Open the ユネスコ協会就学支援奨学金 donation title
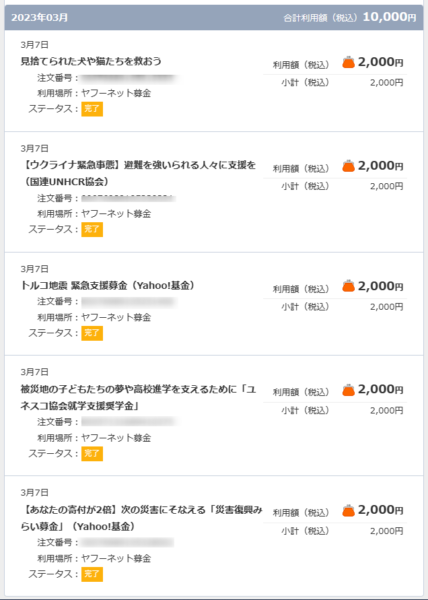Image resolution: width=428 pixels, height=600 pixels. click(x=138, y=398)
